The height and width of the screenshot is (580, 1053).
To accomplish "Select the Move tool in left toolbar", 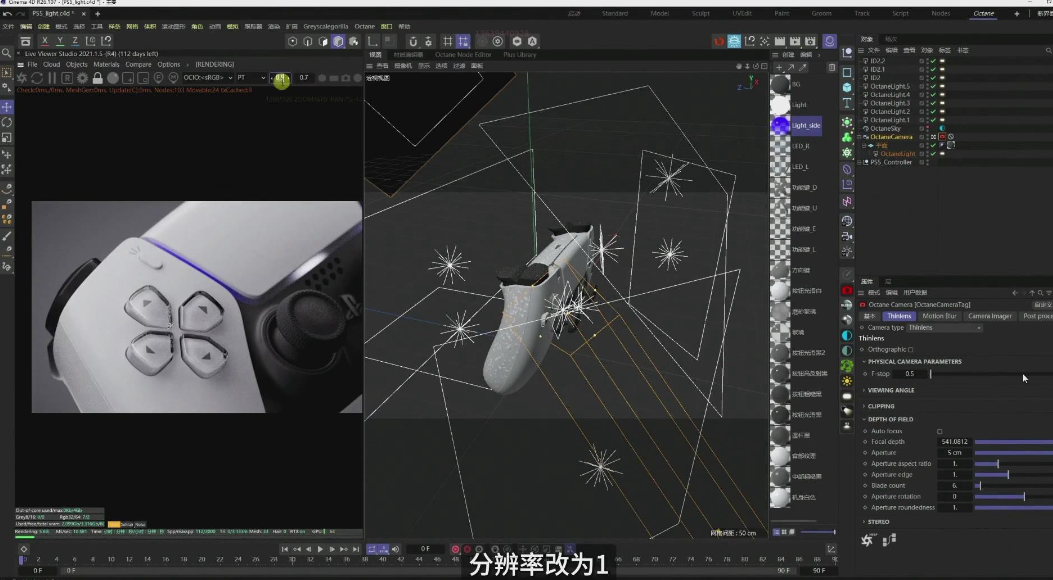I will (x=7, y=107).
